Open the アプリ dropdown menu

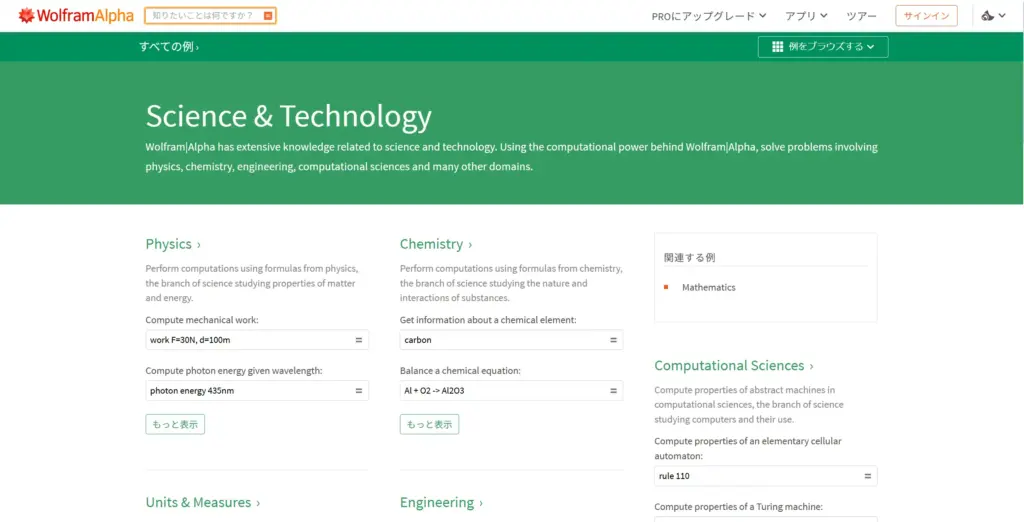(806, 16)
